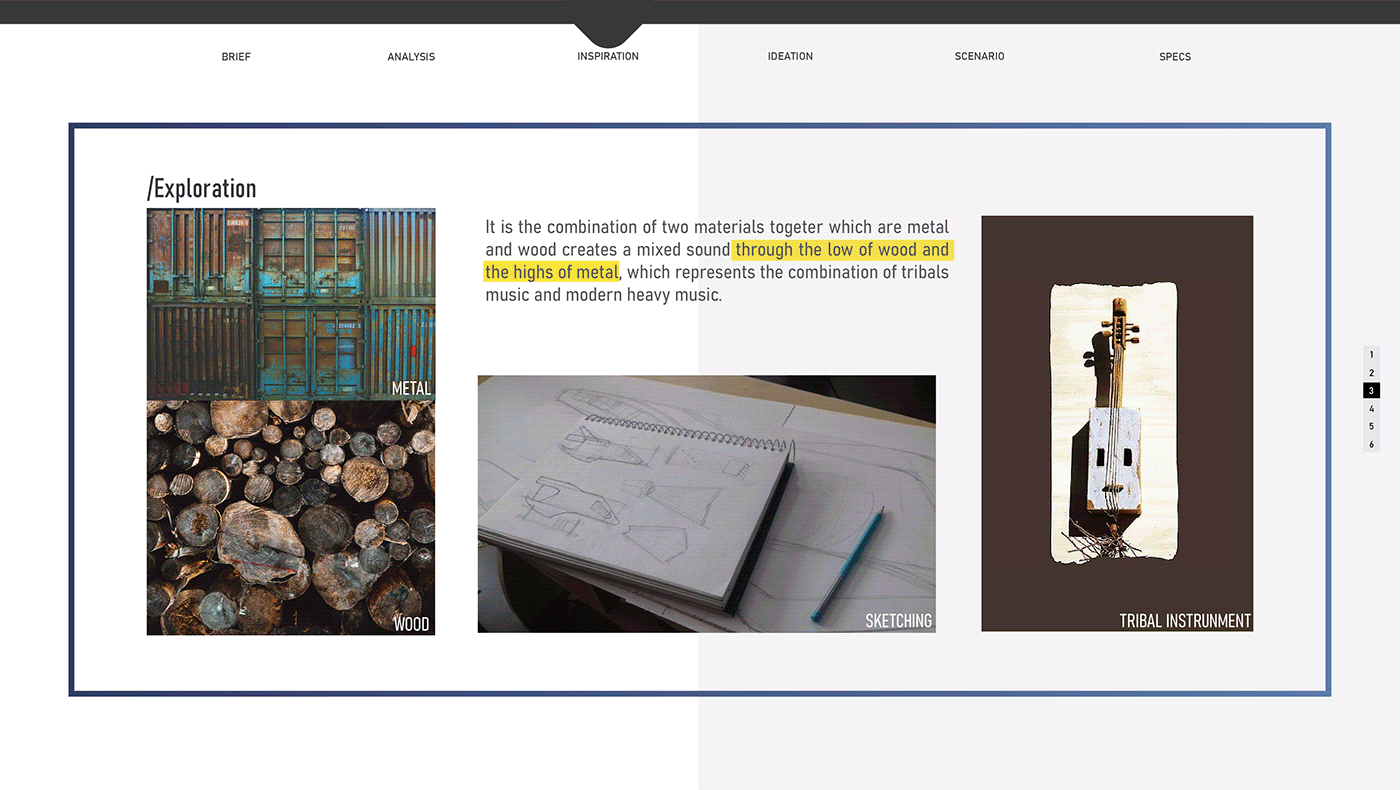Select the INSPIRATION tab

(608, 56)
